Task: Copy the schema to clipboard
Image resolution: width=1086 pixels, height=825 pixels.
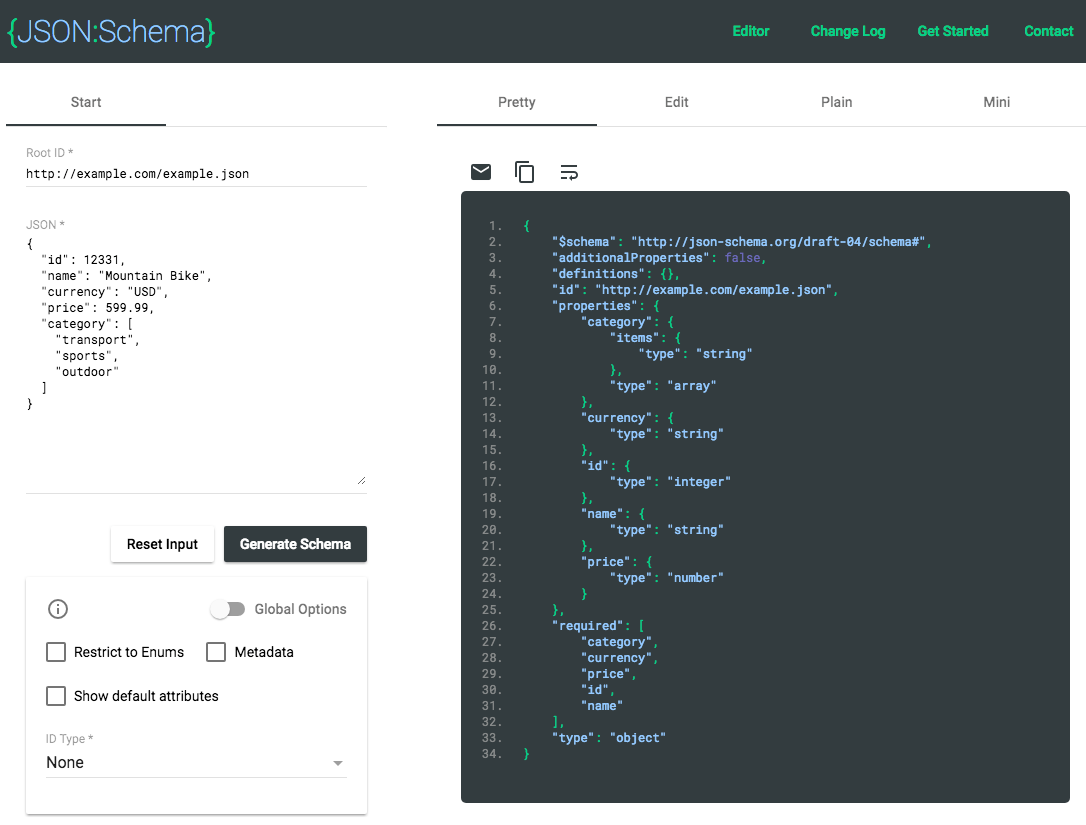Action: [x=525, y=171]
